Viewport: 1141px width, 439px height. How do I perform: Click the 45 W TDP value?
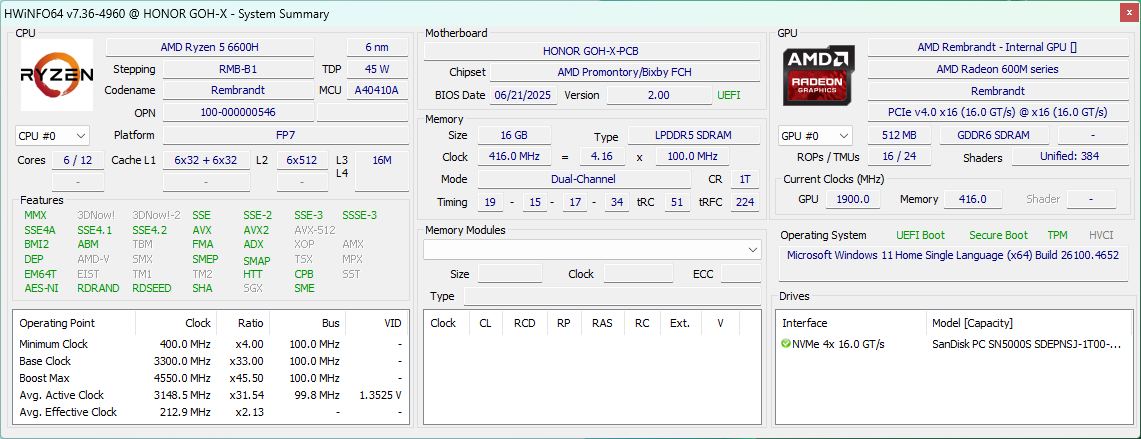(x=378, y=69)
